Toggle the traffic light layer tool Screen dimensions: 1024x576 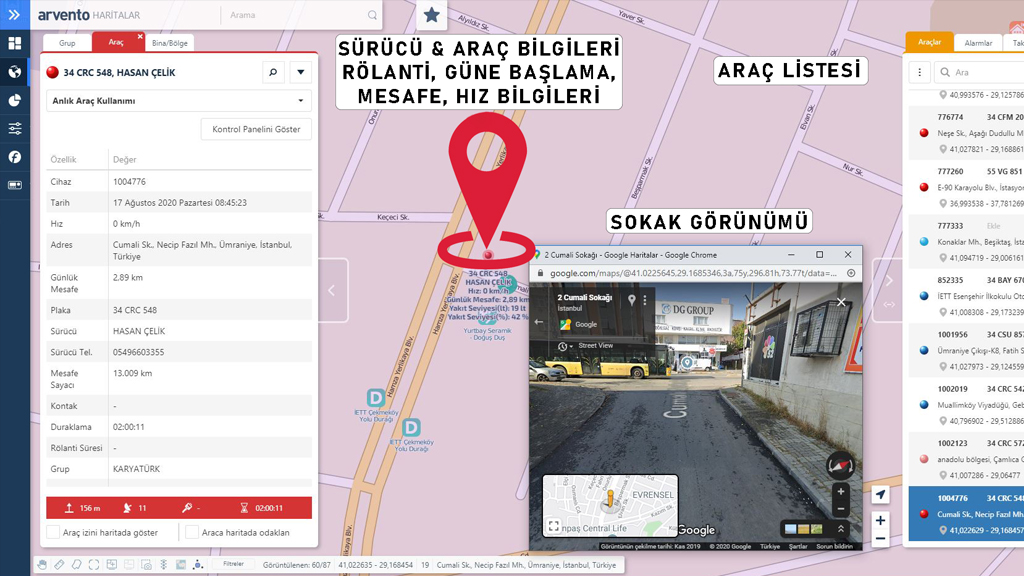(164, 565)
